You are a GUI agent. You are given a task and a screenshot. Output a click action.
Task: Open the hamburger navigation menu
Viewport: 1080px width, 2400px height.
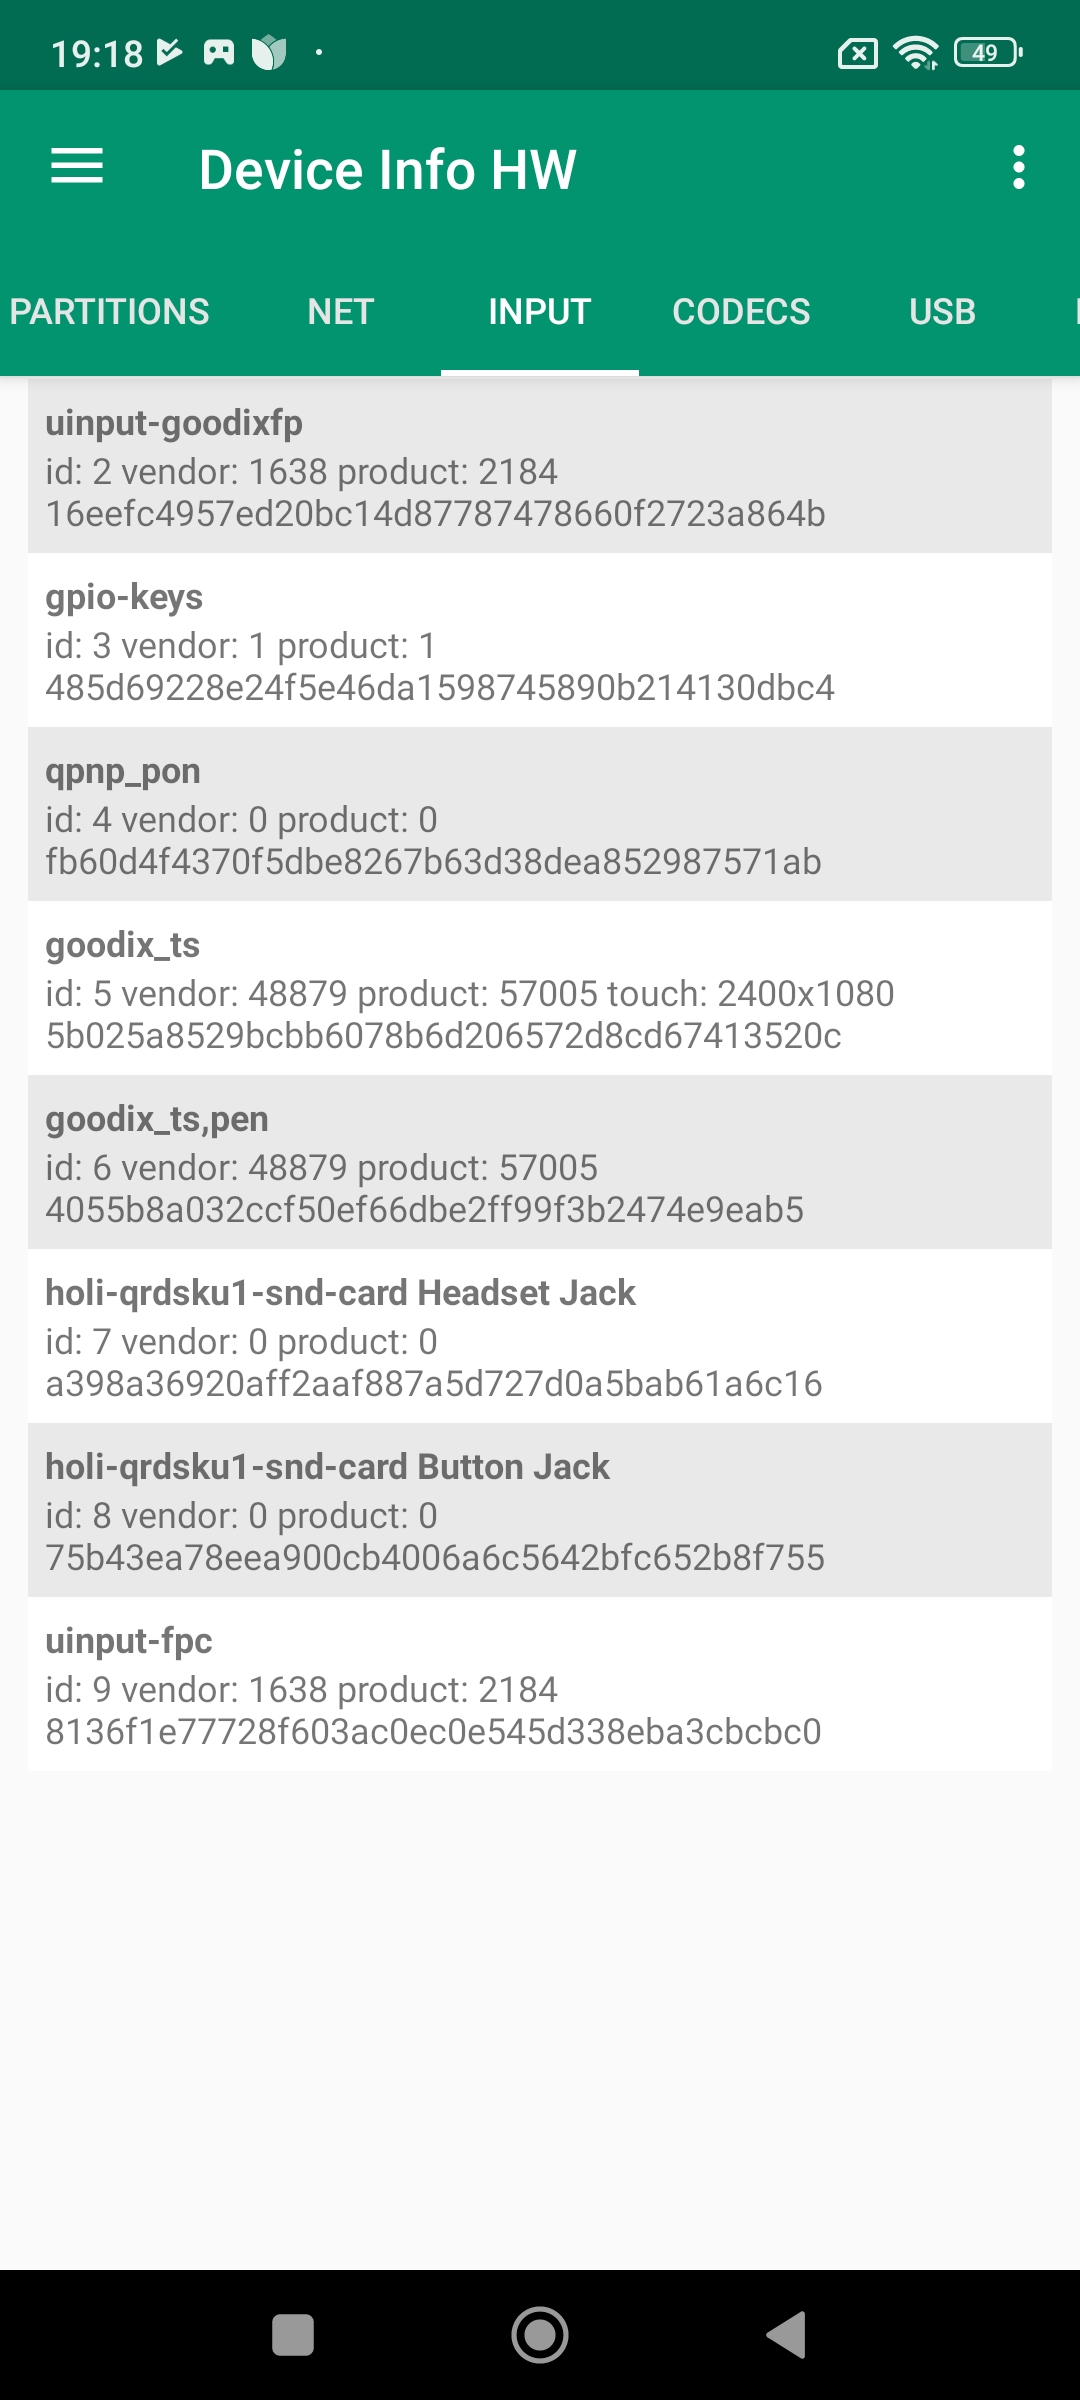[77, 167]
